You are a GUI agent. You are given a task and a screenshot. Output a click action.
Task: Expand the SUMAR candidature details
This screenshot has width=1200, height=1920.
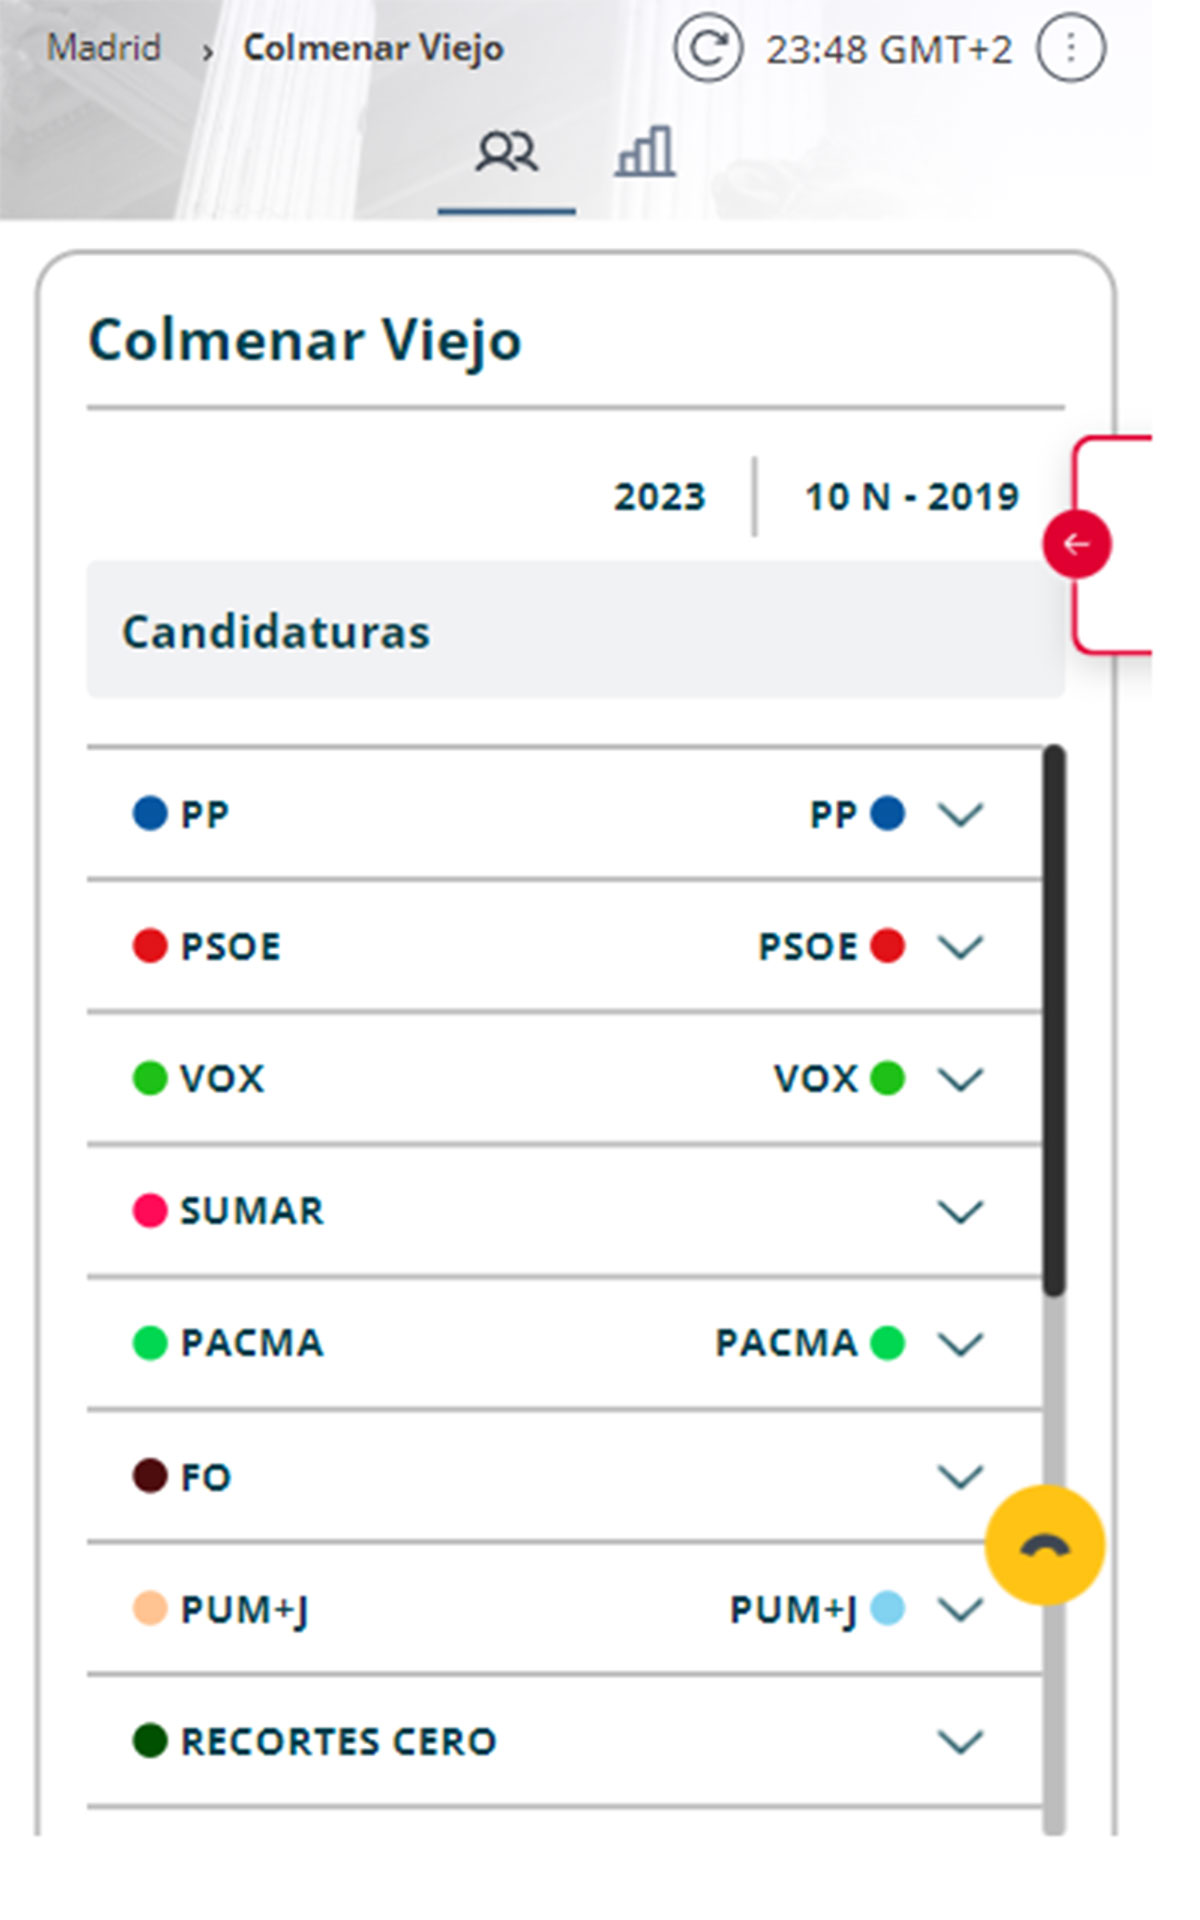tap(960, 1211)
